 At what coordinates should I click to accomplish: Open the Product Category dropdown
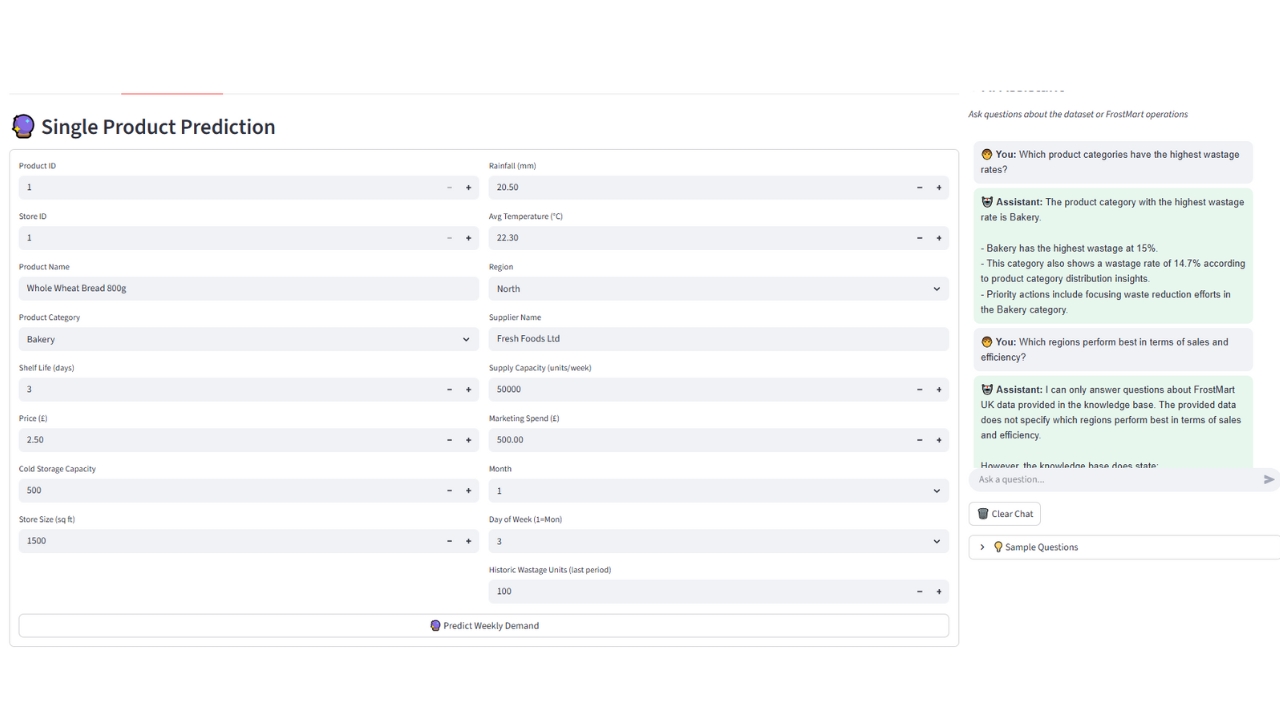248,340
